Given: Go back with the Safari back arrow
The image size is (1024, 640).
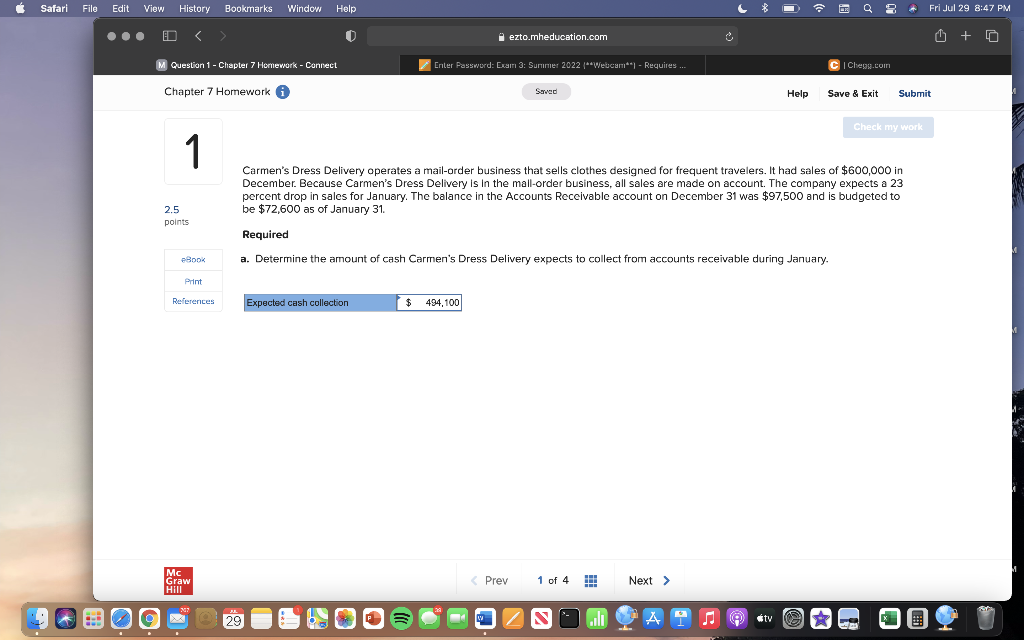Looking at the screenshot, I should coord(198,37).
